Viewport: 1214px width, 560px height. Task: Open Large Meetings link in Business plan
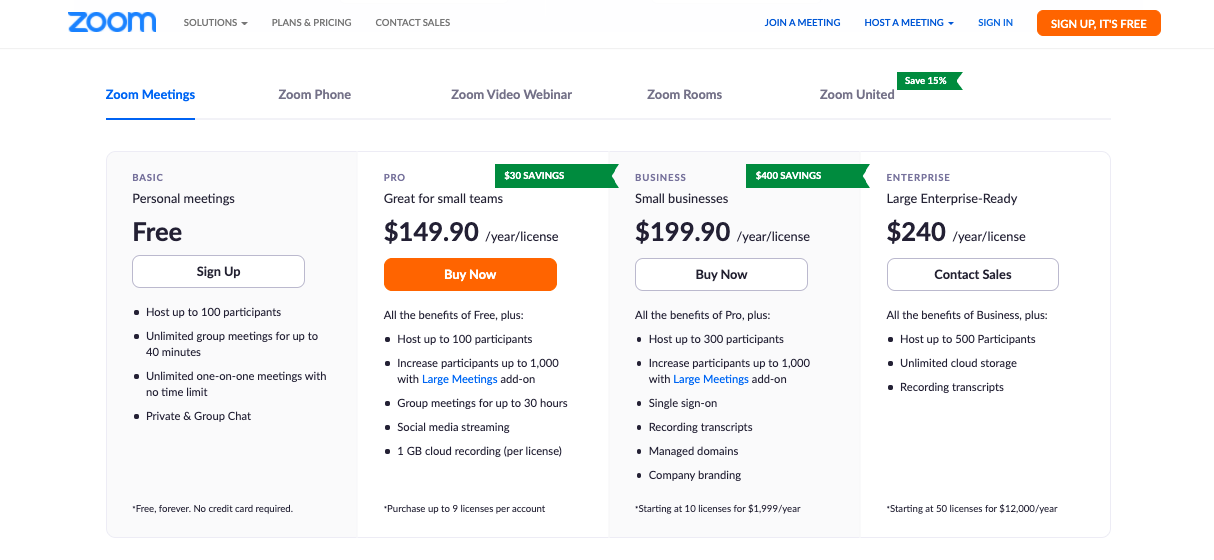(x=711, y=380)
